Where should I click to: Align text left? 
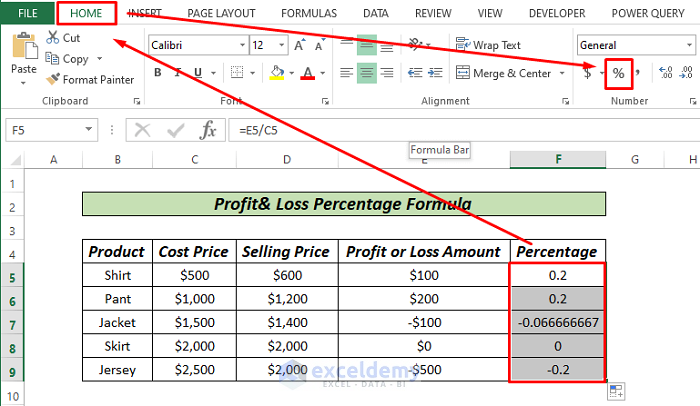[346, 73]
